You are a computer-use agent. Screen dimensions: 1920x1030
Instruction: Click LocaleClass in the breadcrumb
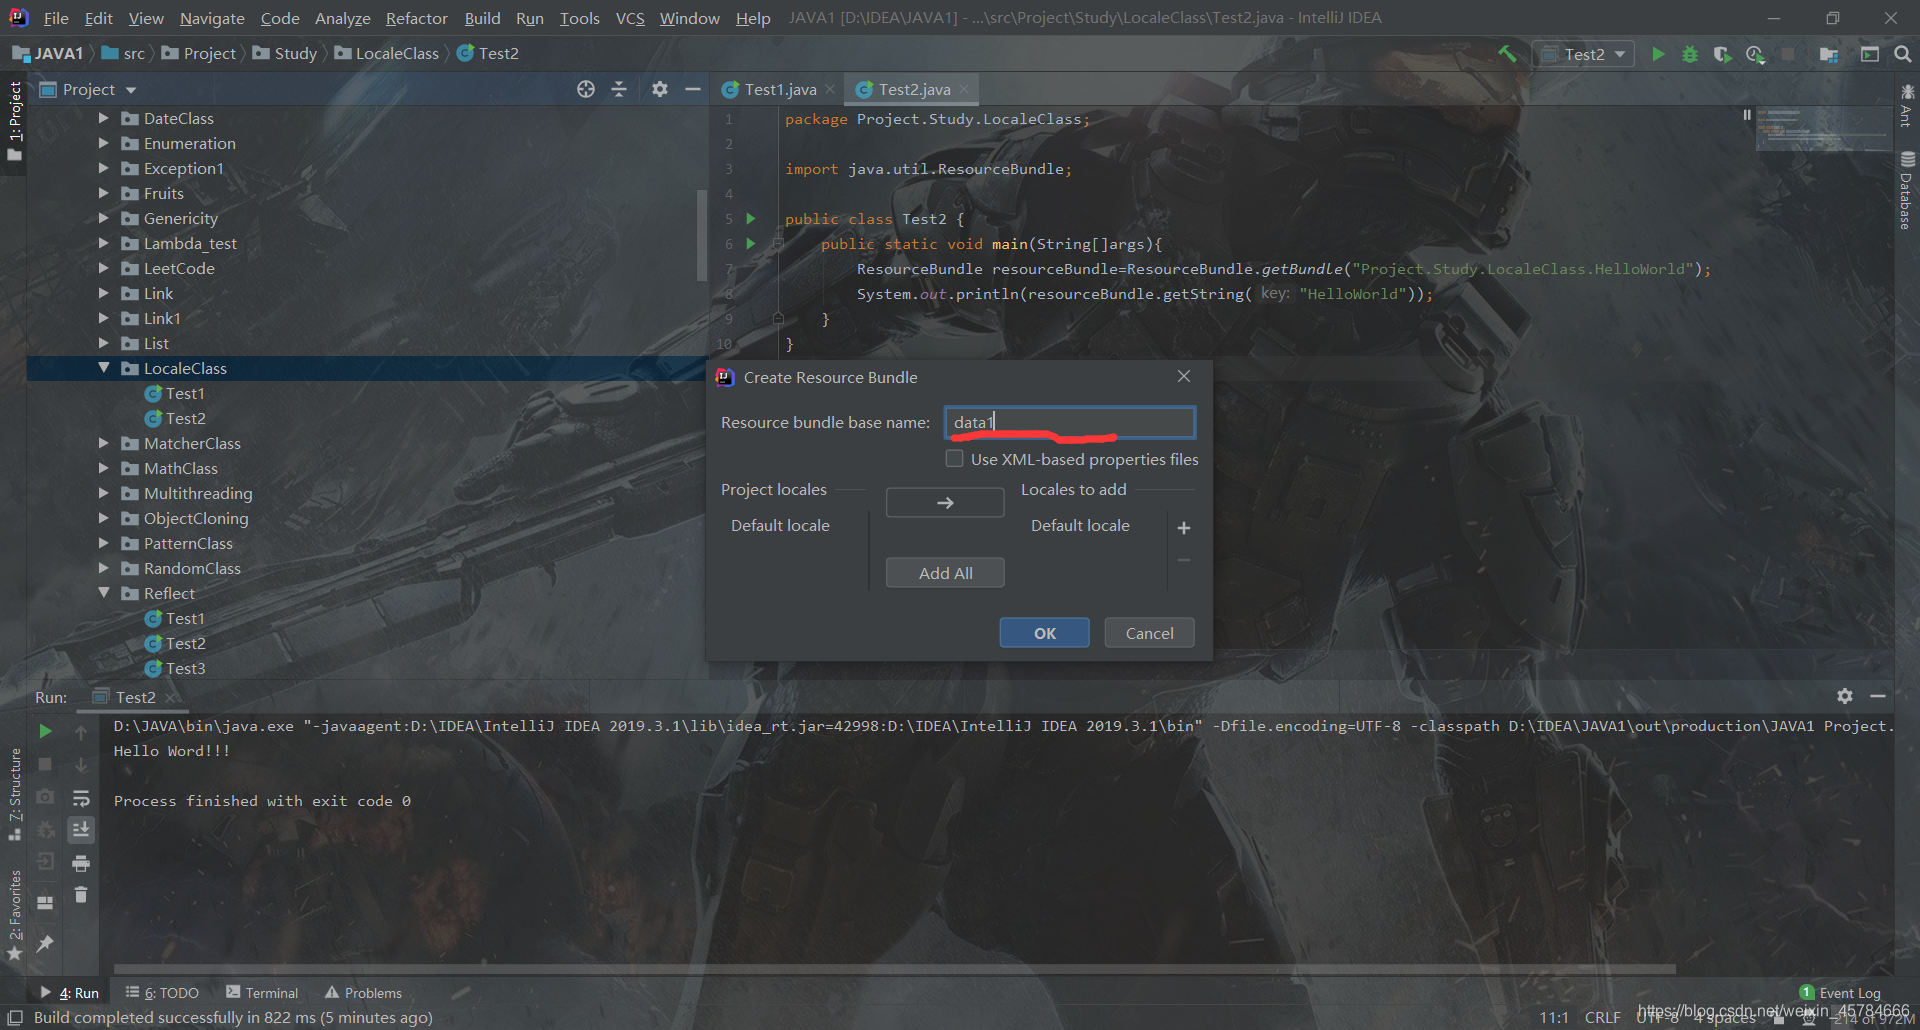point(397,53)
